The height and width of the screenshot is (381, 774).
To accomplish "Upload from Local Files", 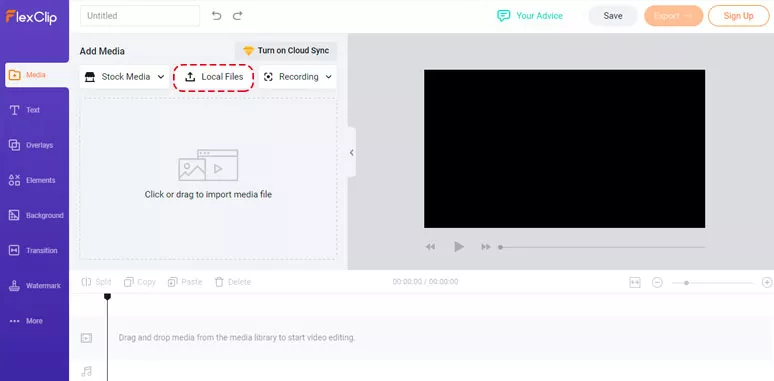I will (214, 77).
